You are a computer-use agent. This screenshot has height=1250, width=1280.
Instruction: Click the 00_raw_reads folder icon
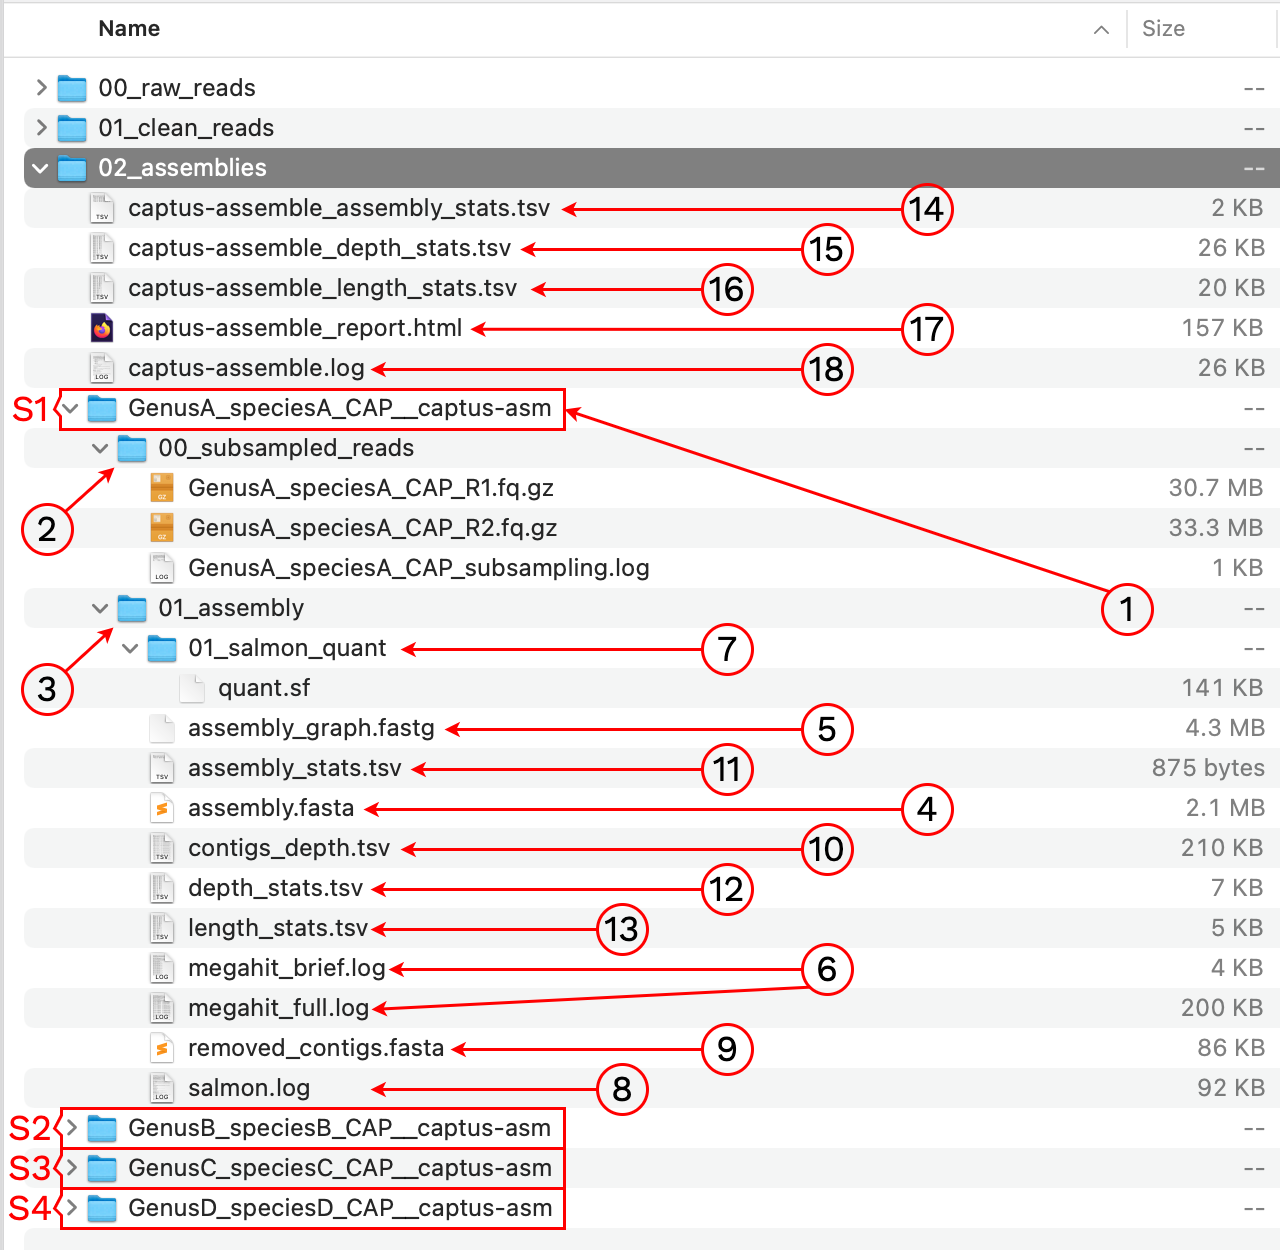(x=72, y=88)
